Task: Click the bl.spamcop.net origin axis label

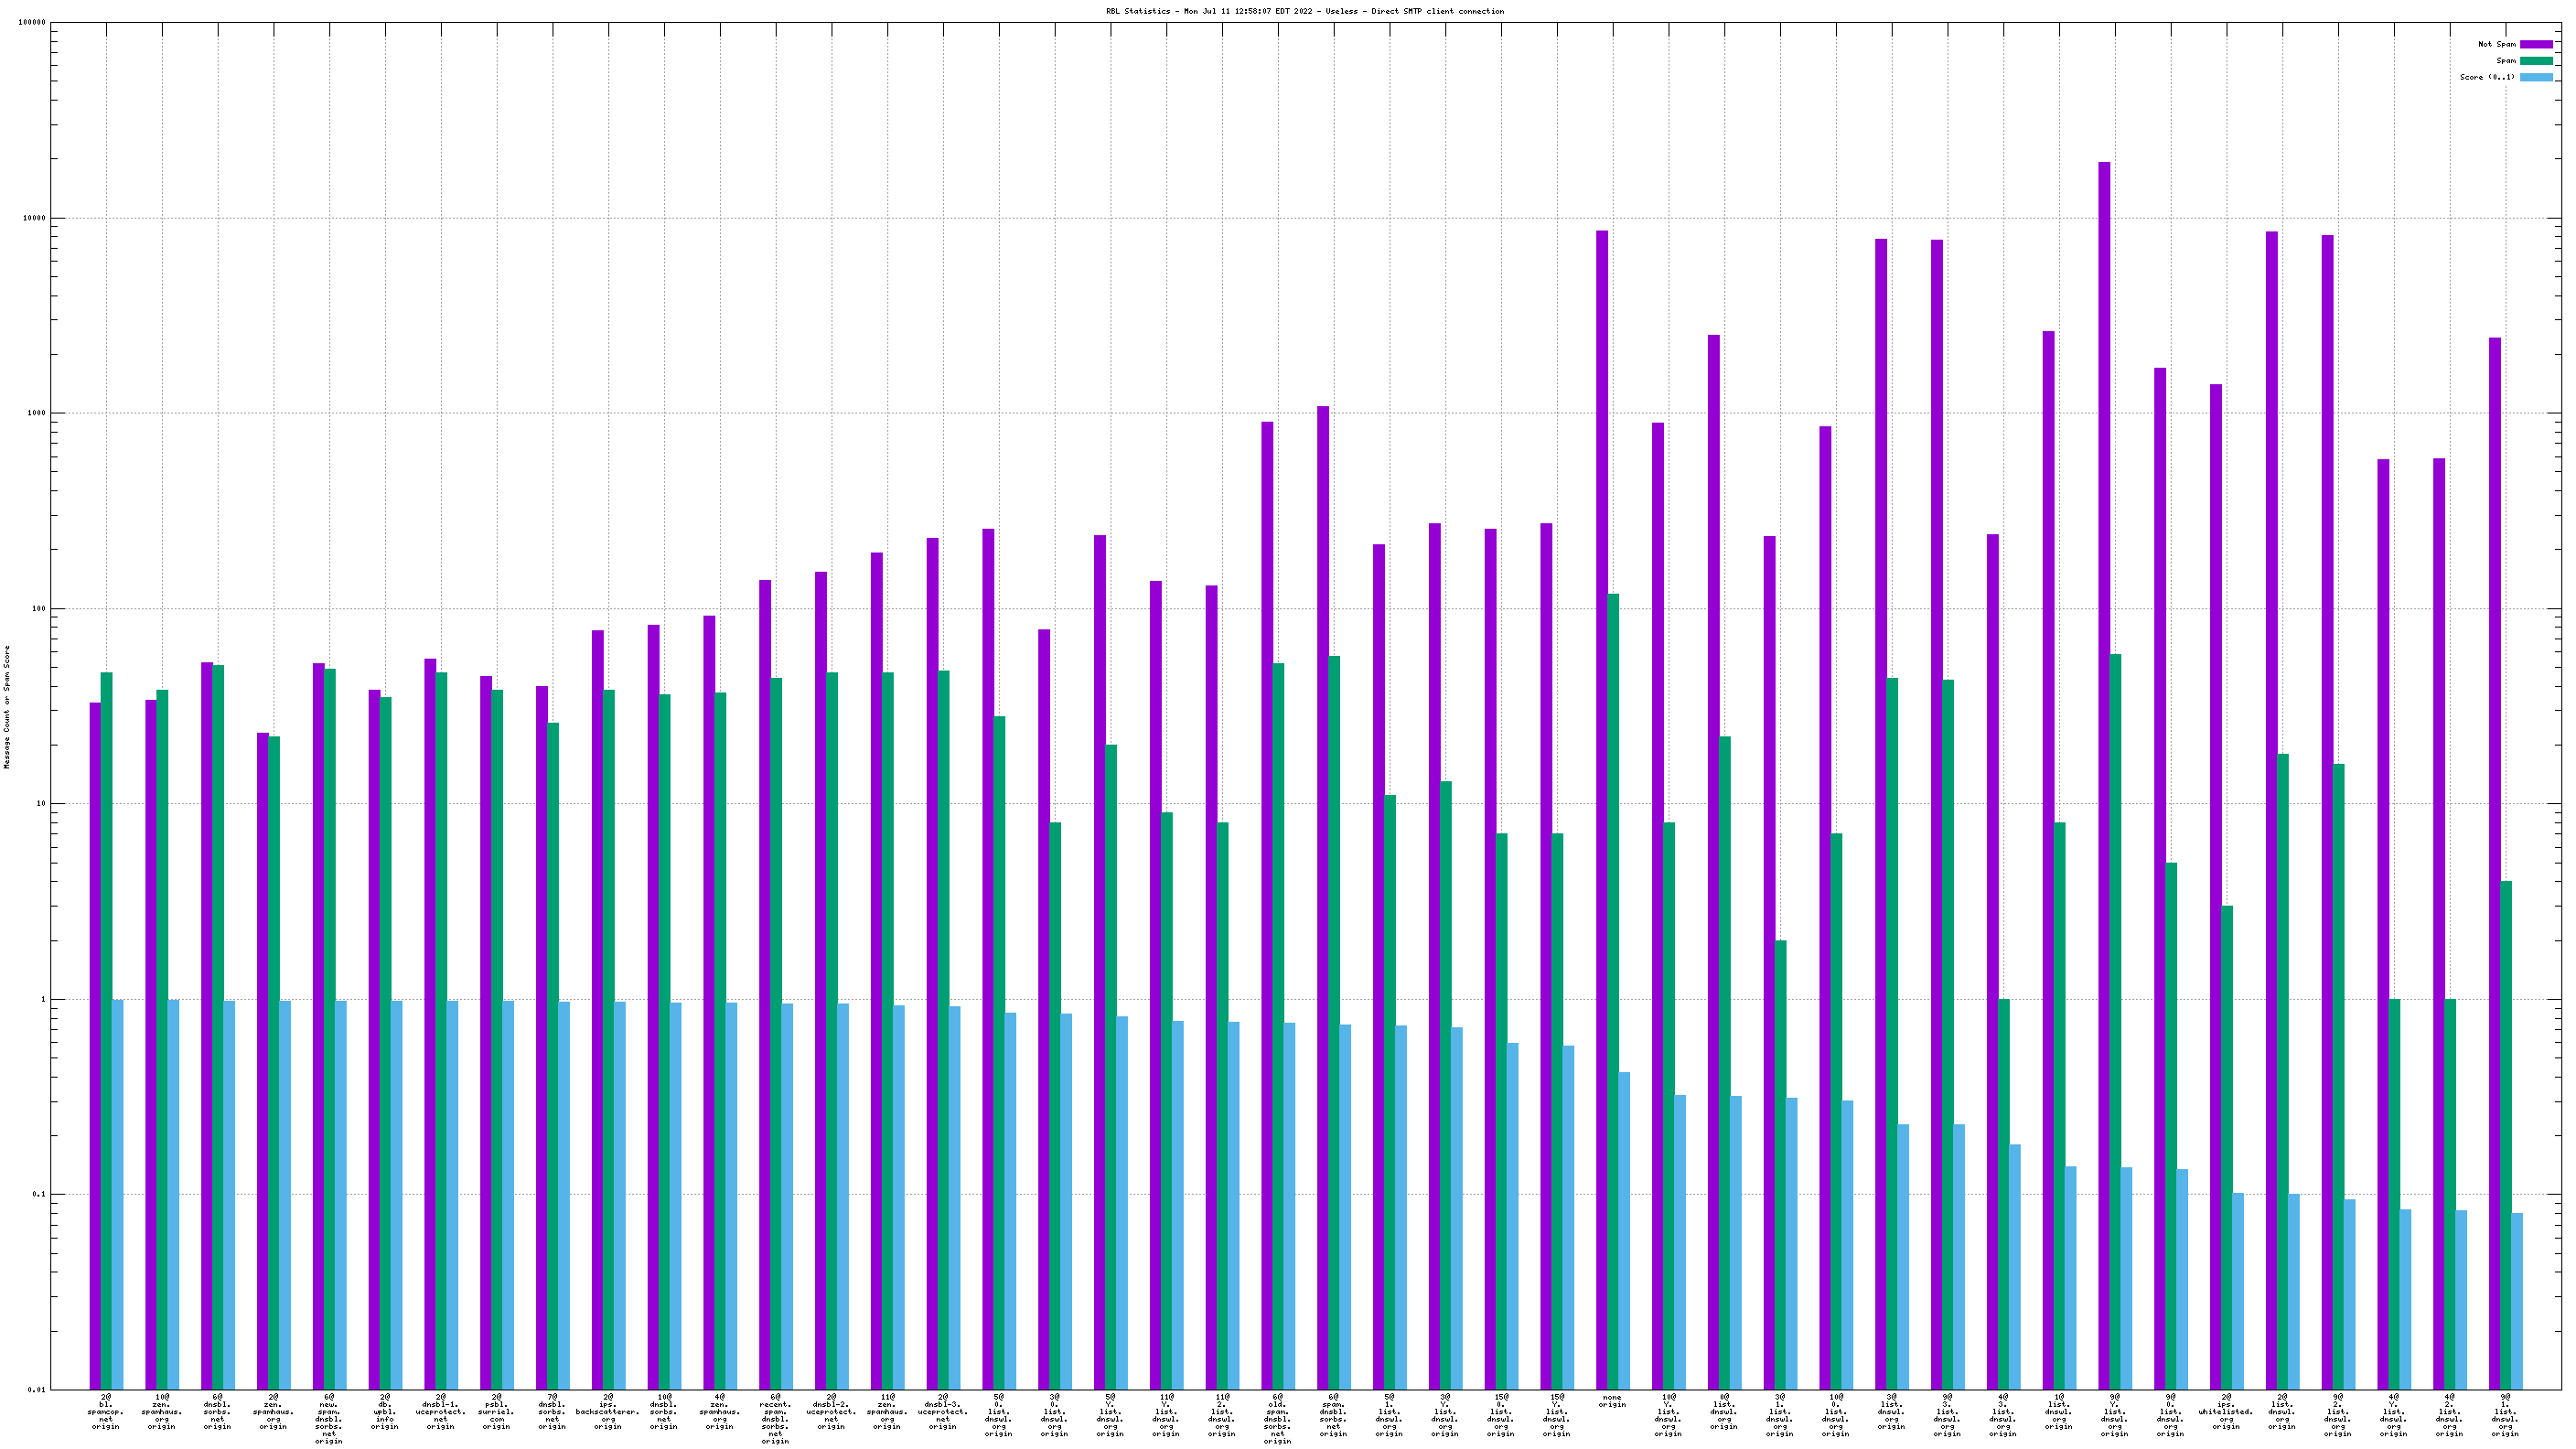Action: (x=106, y=1411)
